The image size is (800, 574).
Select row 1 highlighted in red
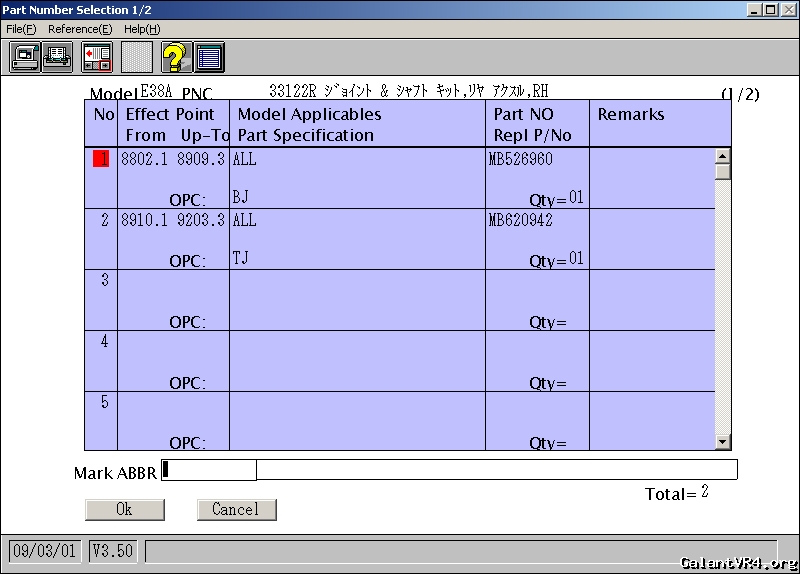pyautogui.click(x=101, y=159)
